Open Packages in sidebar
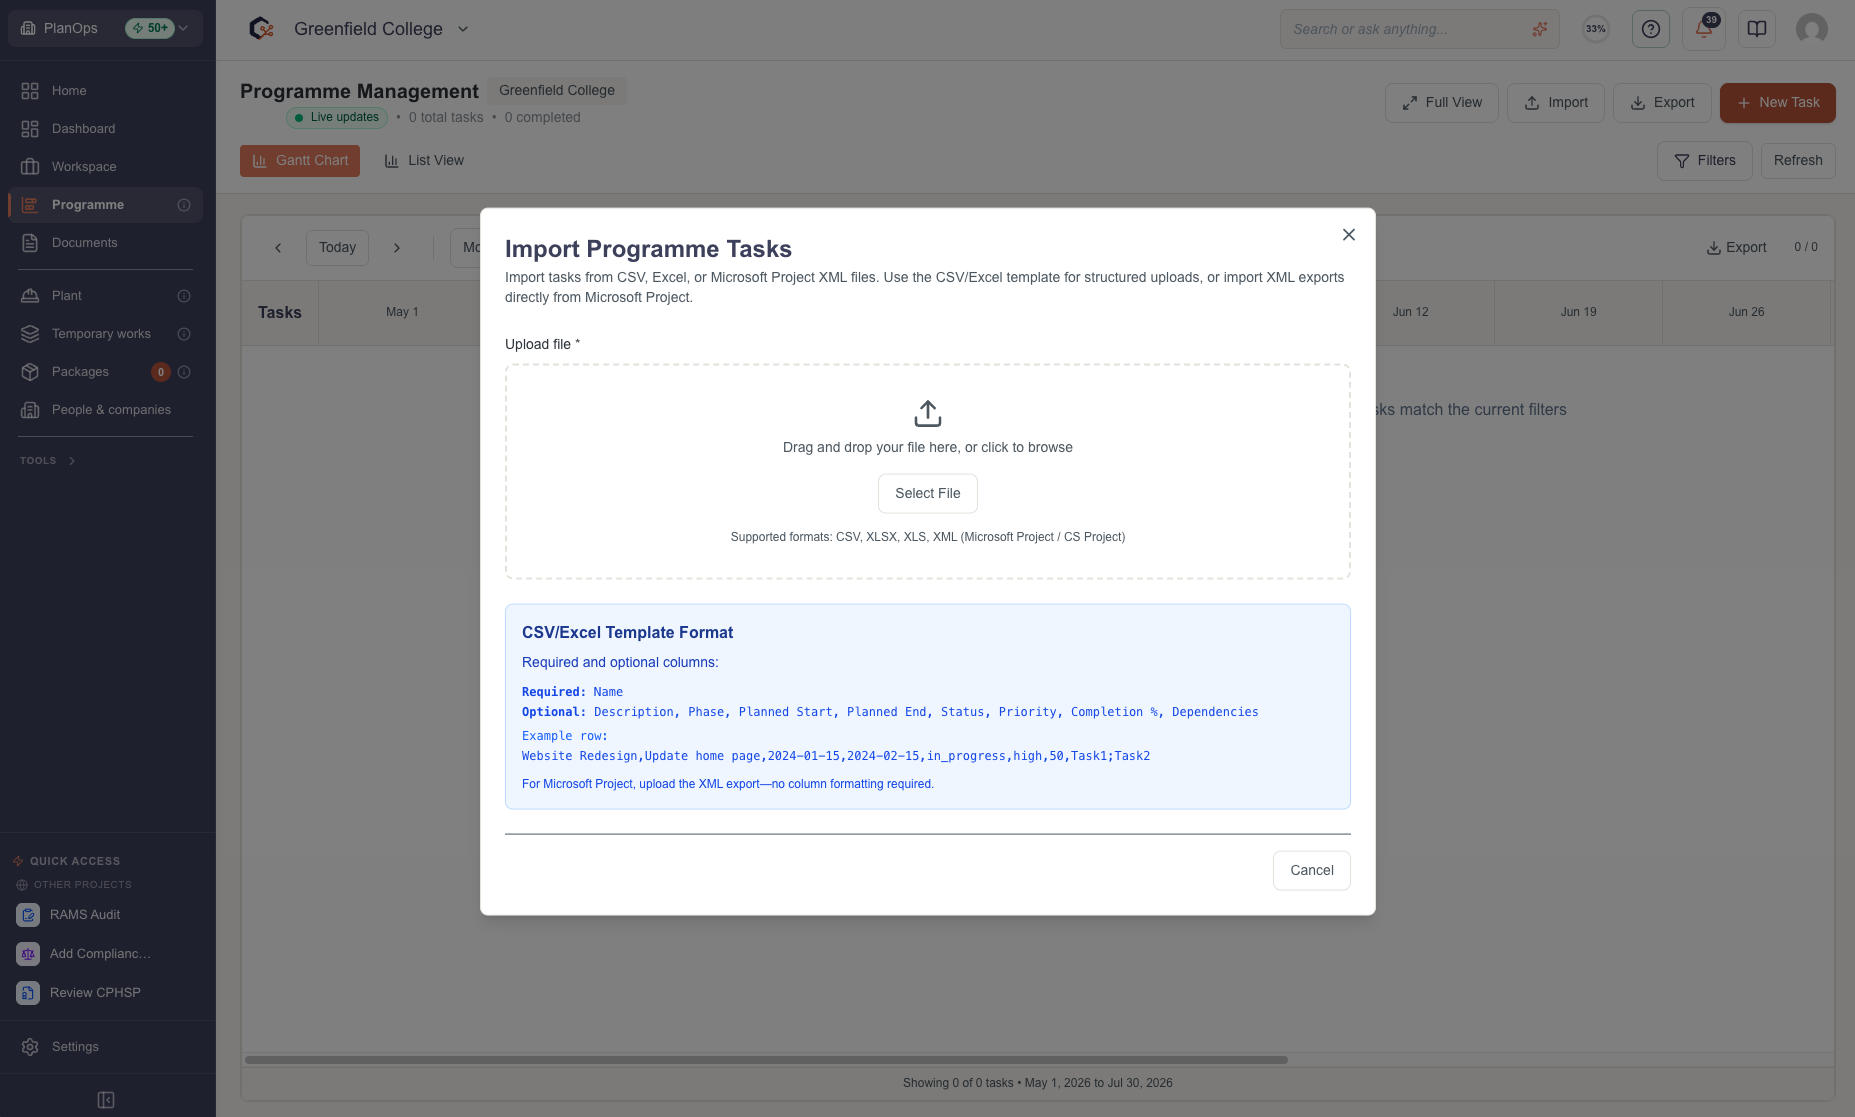This screenshot has width=1855, height=1117. point(106,372)
